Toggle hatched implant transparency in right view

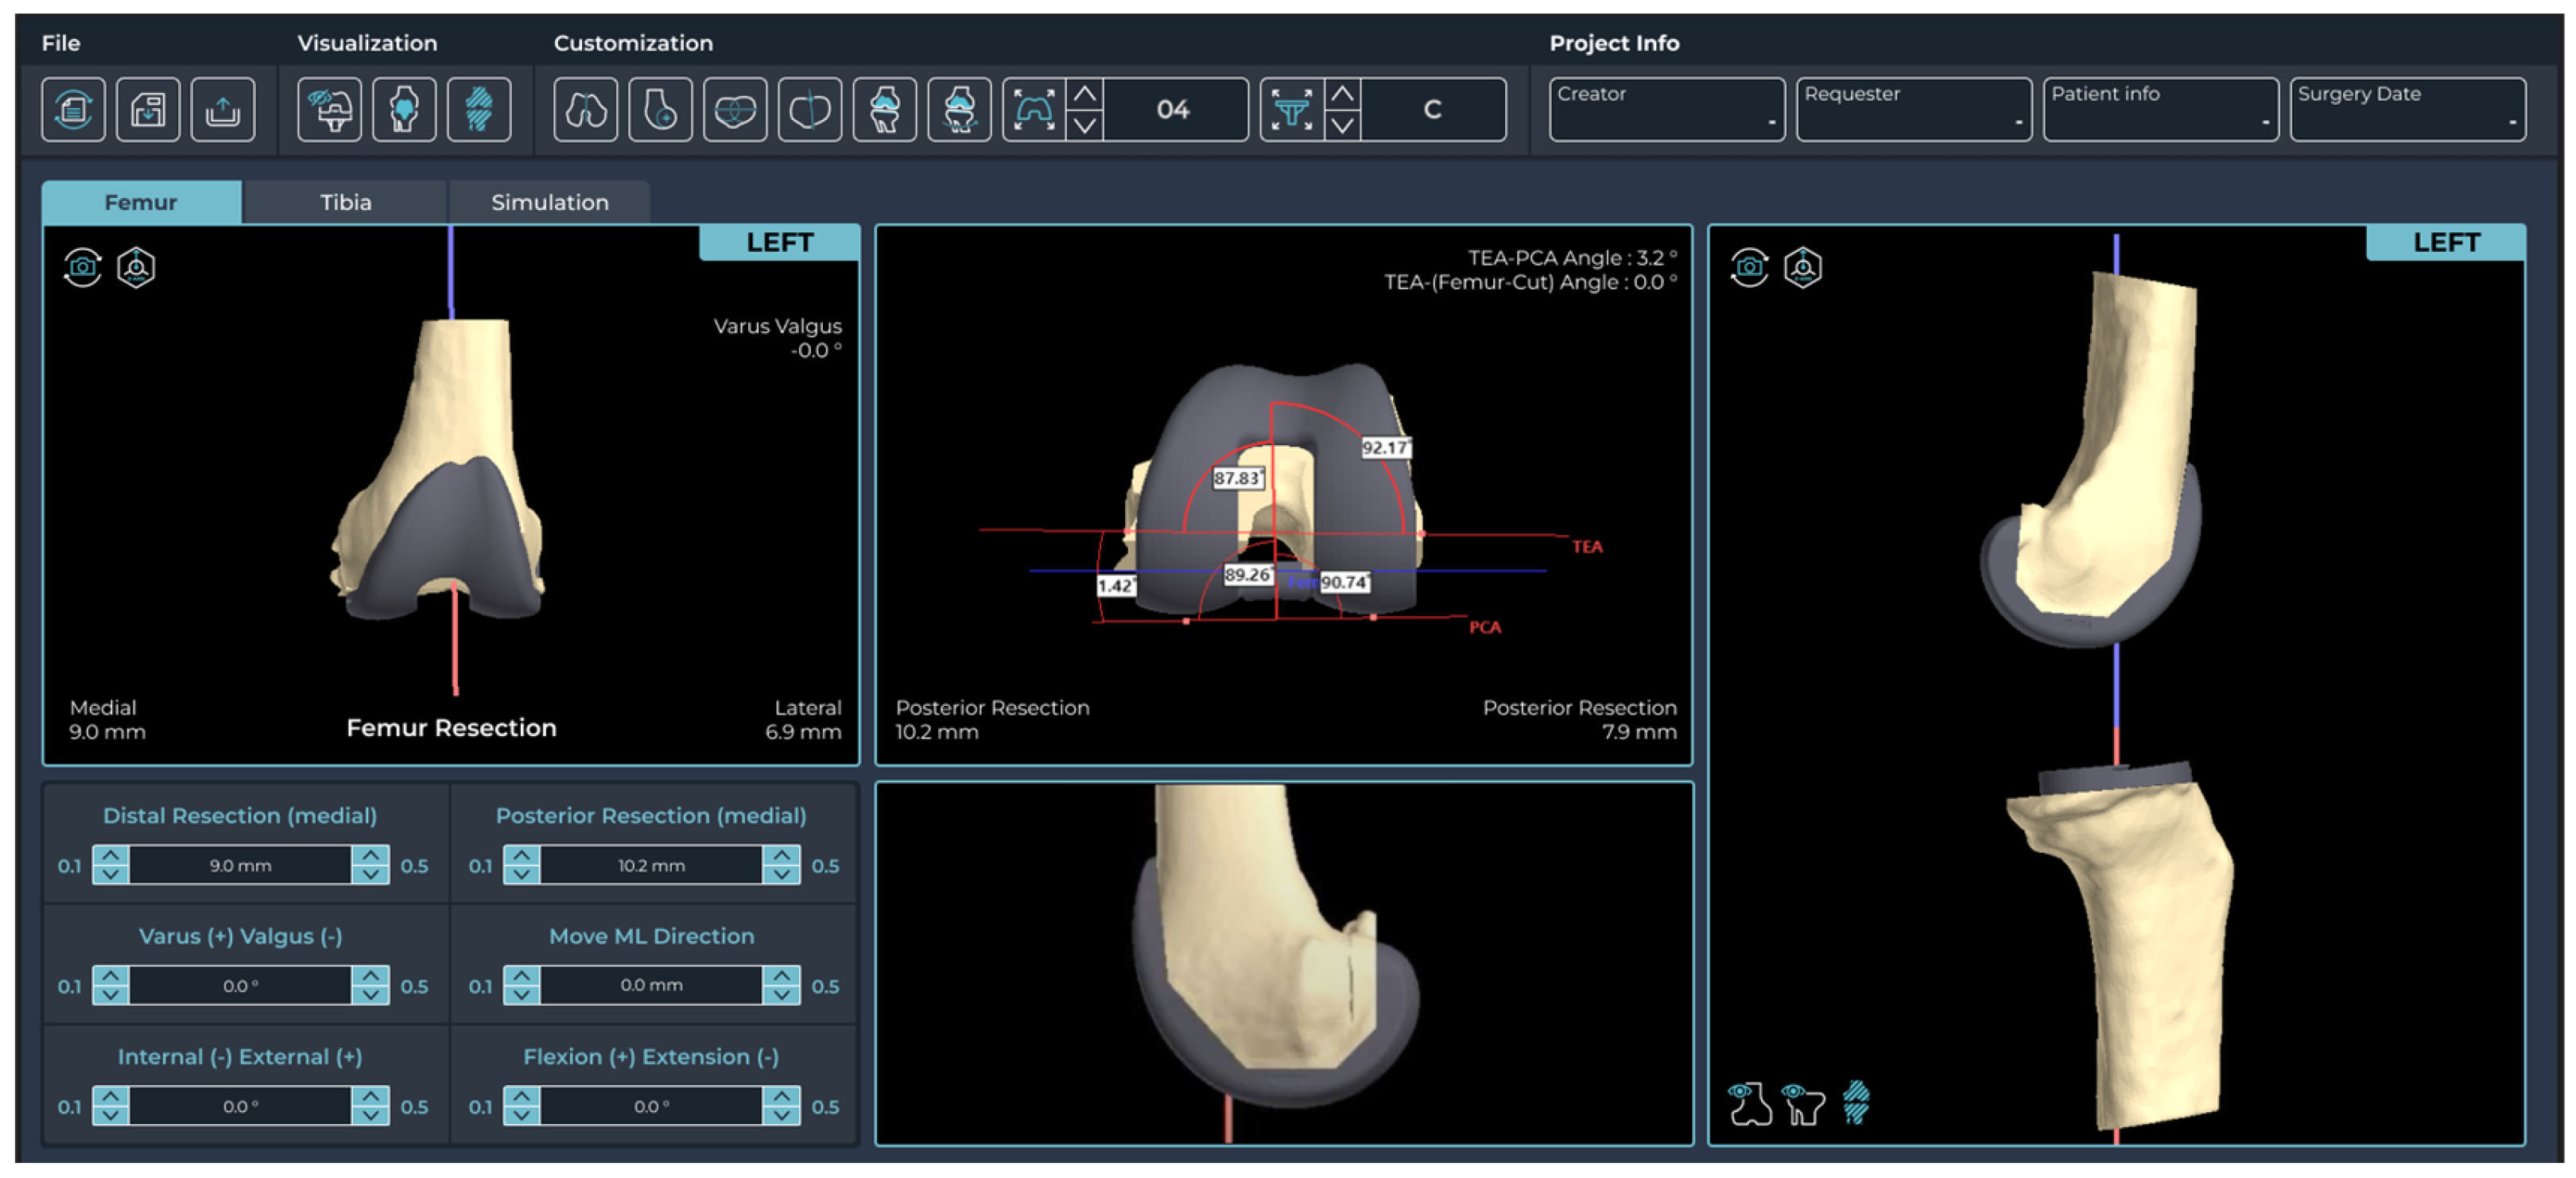1856,1103
